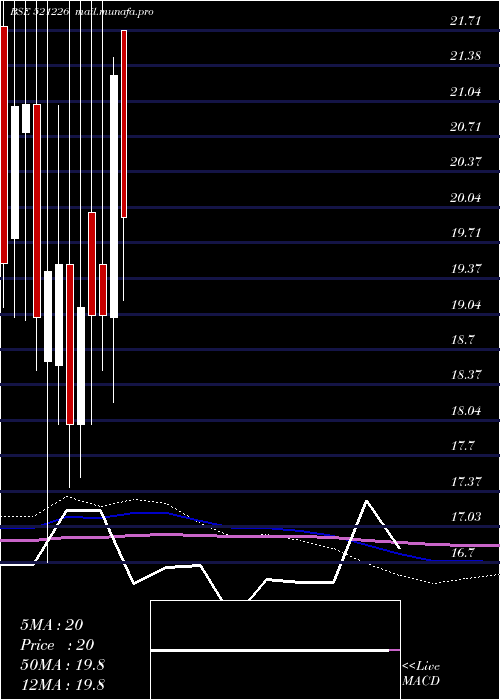
Task: Click the 21.04 price axis label
Action: click(x=466, y=92)
